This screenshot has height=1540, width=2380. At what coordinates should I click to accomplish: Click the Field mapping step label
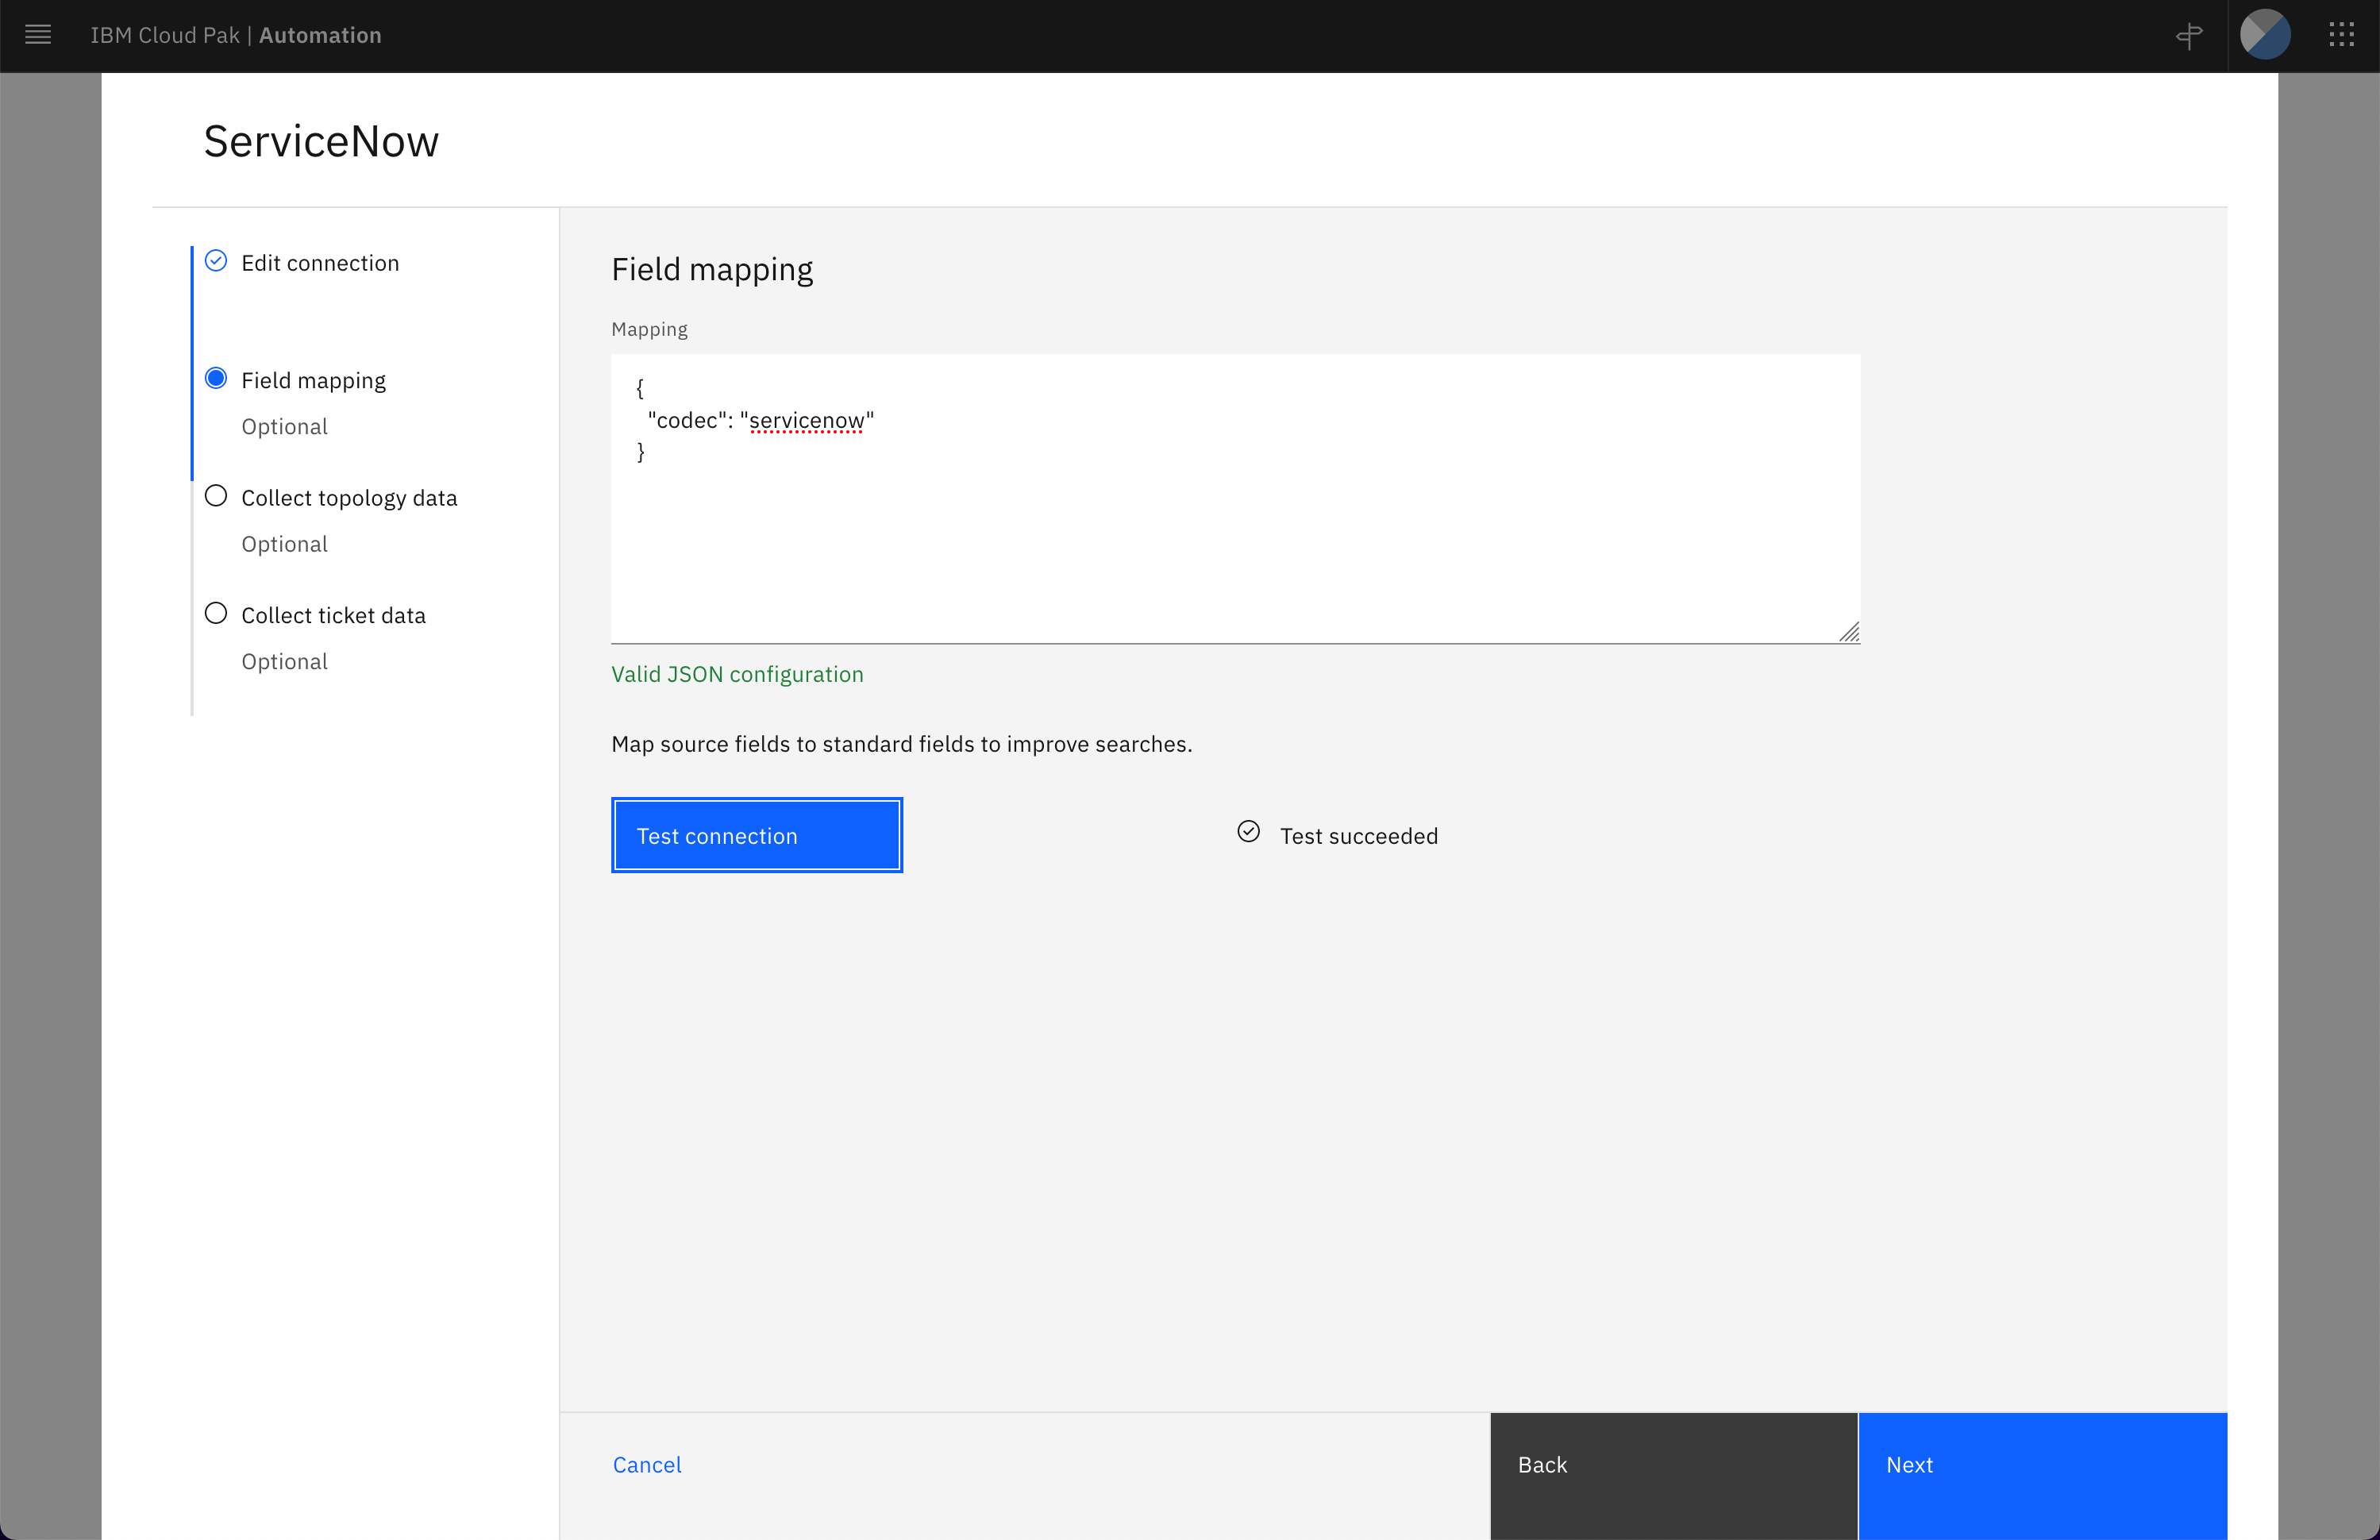[x=313, y=381]
